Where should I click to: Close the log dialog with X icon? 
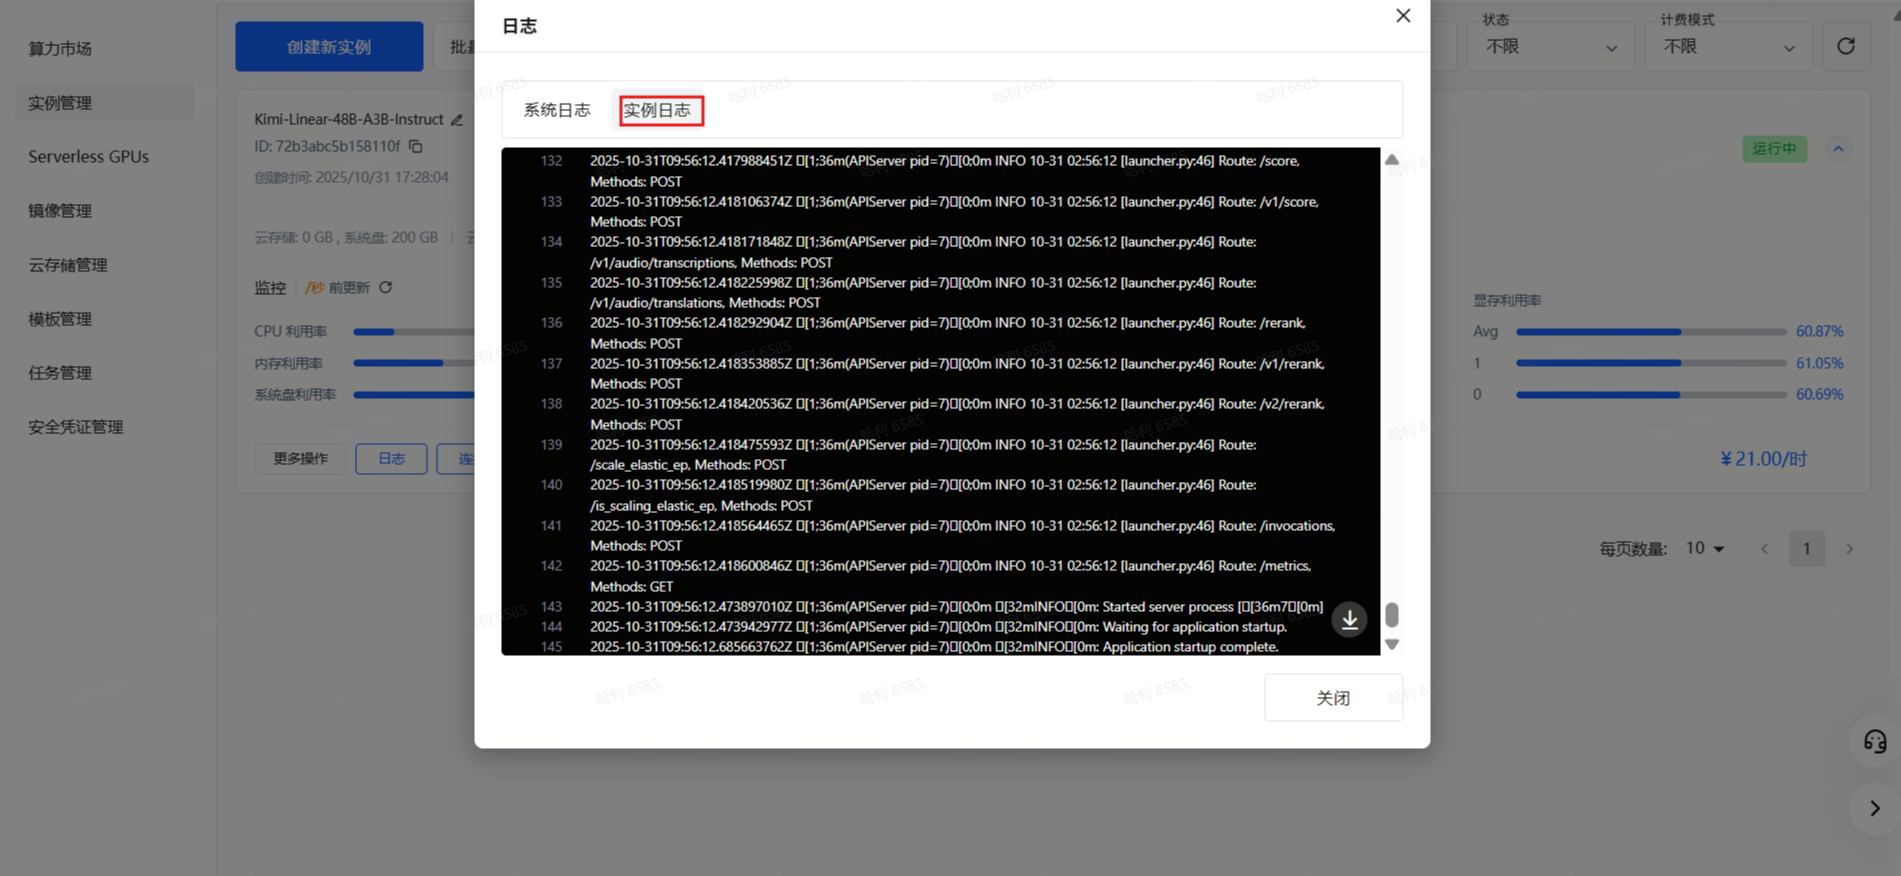coord(1403,16)
